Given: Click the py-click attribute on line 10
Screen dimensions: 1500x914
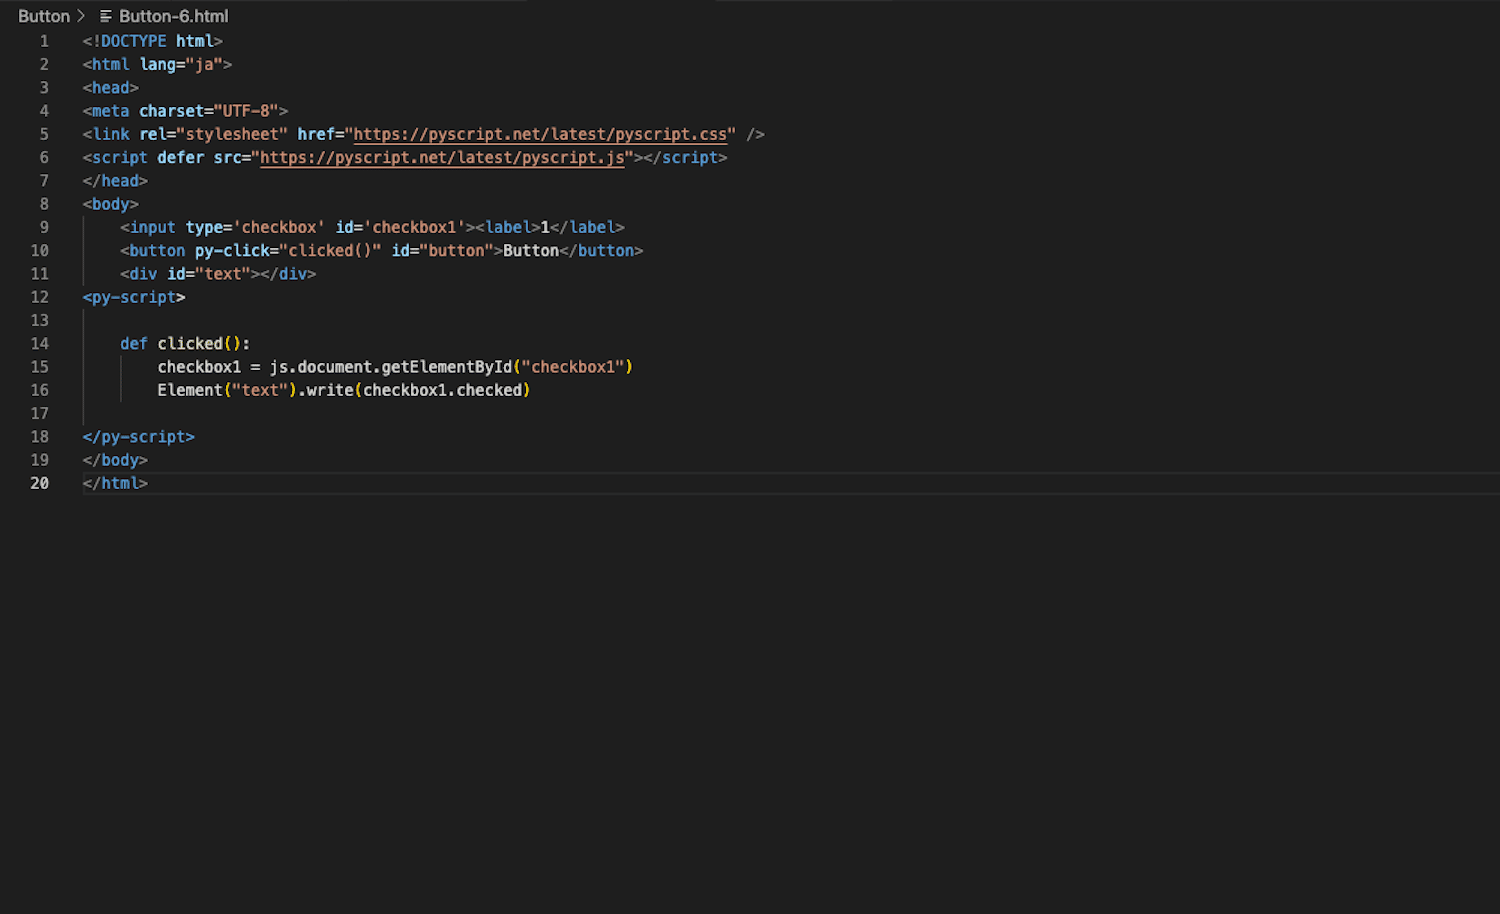Looking at the screenshot, I should point(232,250).
